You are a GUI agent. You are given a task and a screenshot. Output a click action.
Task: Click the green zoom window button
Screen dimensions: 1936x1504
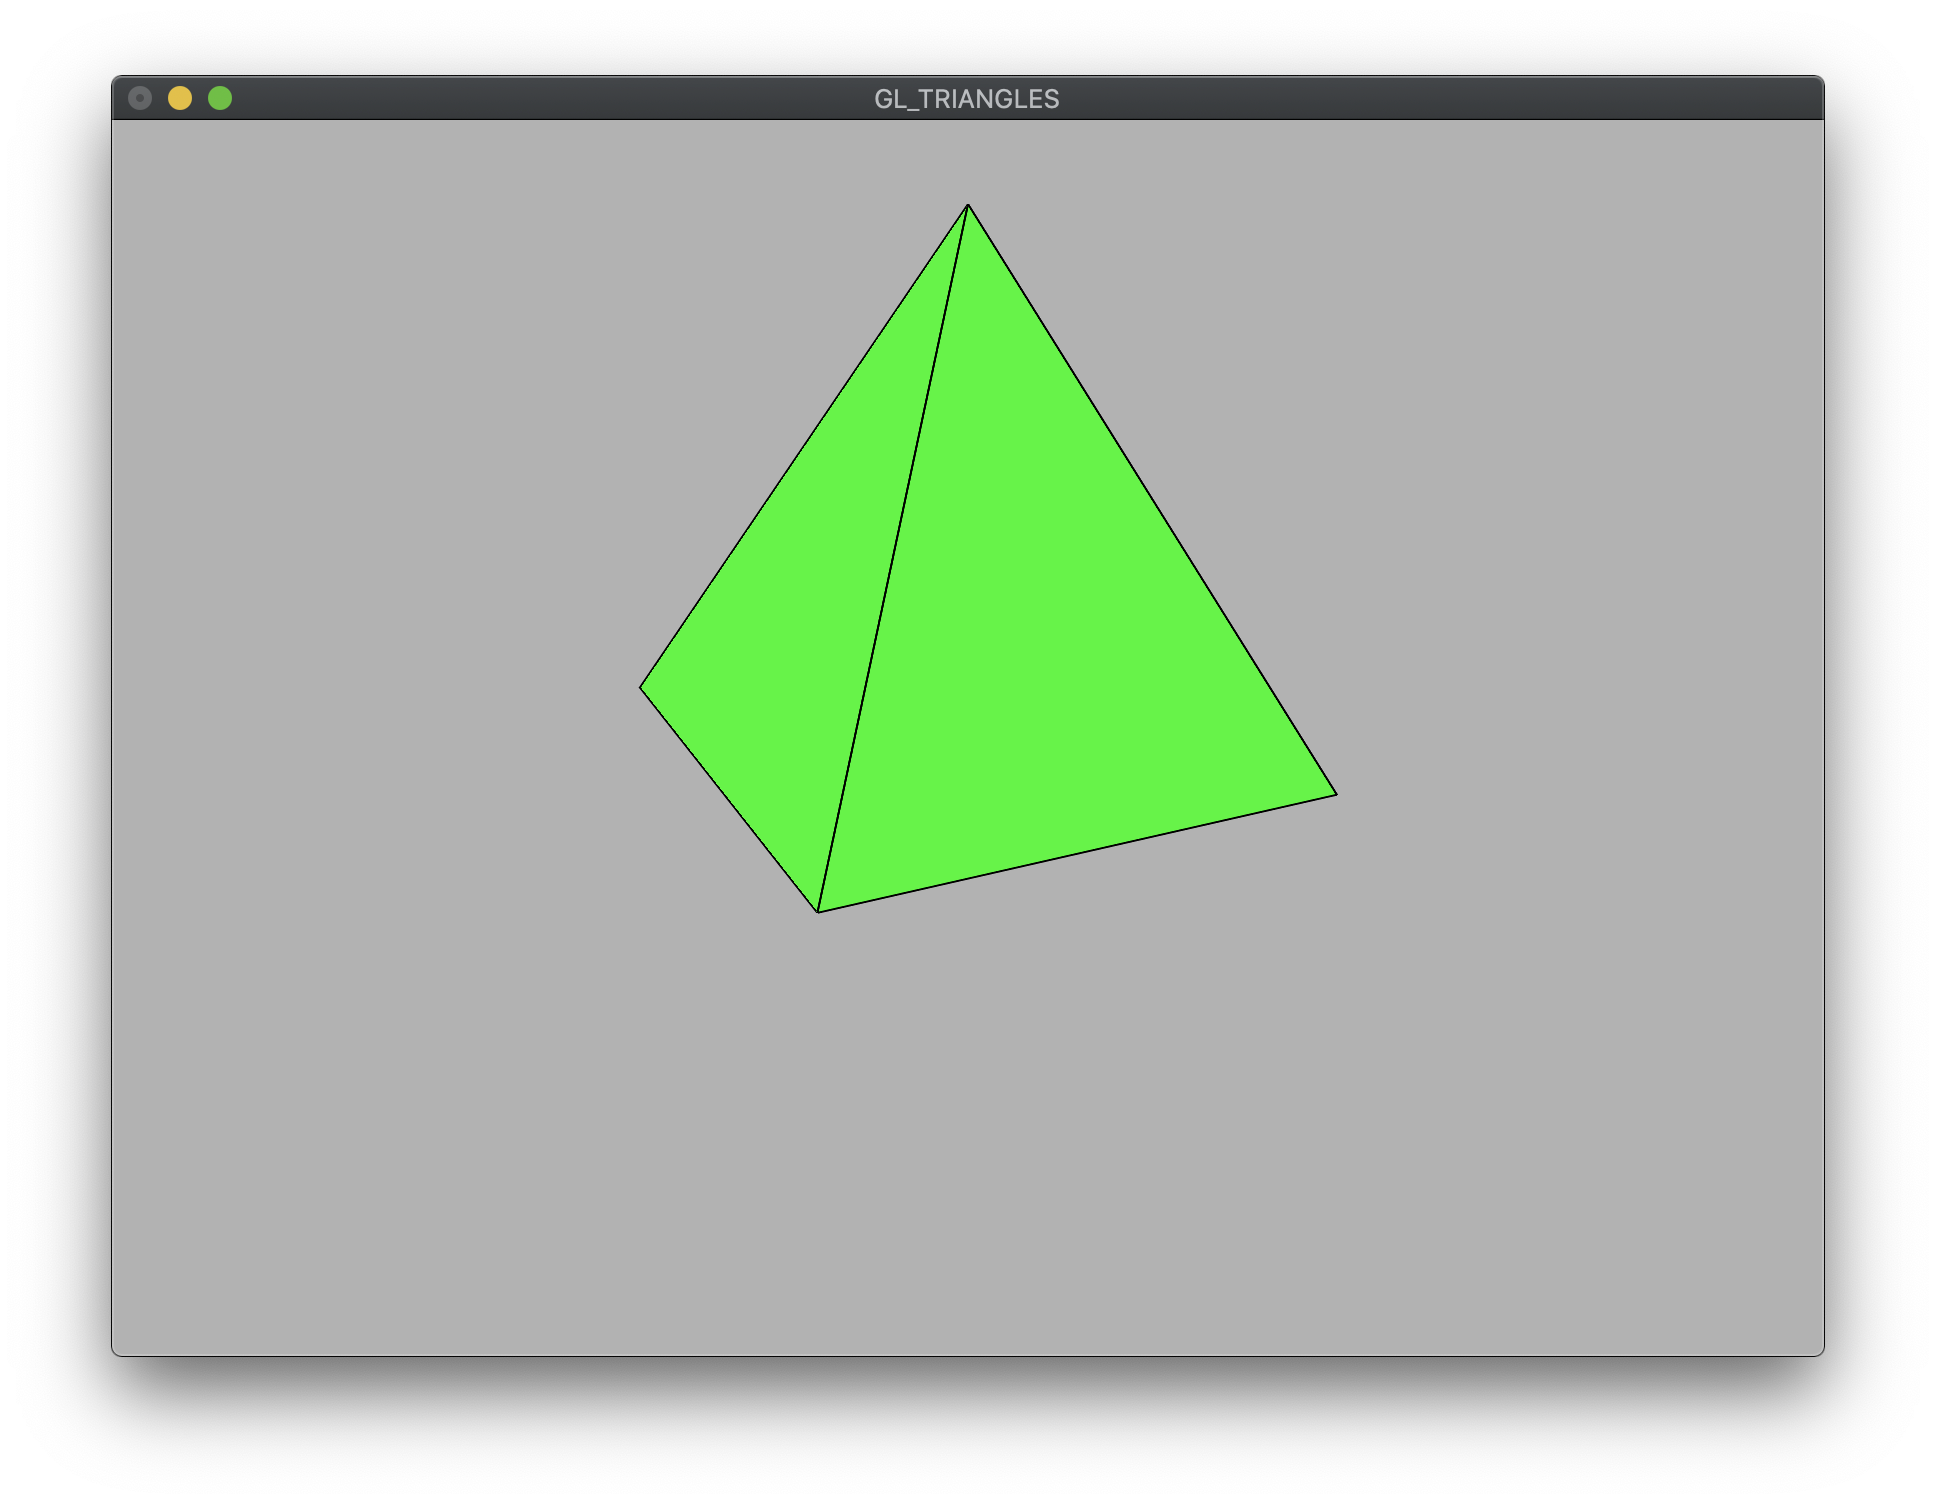coord(220,98)
